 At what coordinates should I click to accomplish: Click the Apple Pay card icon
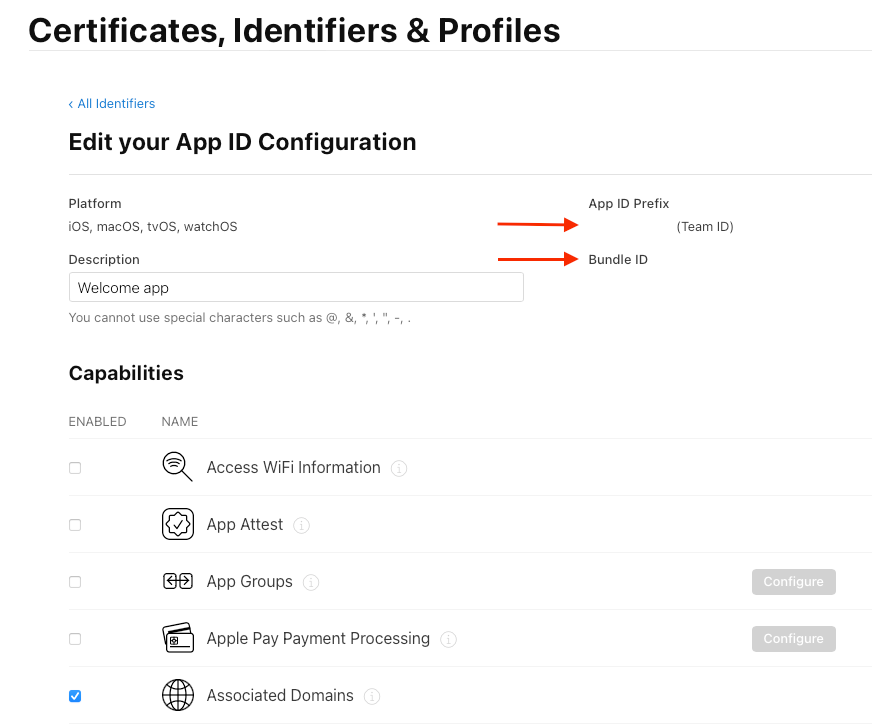click(x=177, y=638)
